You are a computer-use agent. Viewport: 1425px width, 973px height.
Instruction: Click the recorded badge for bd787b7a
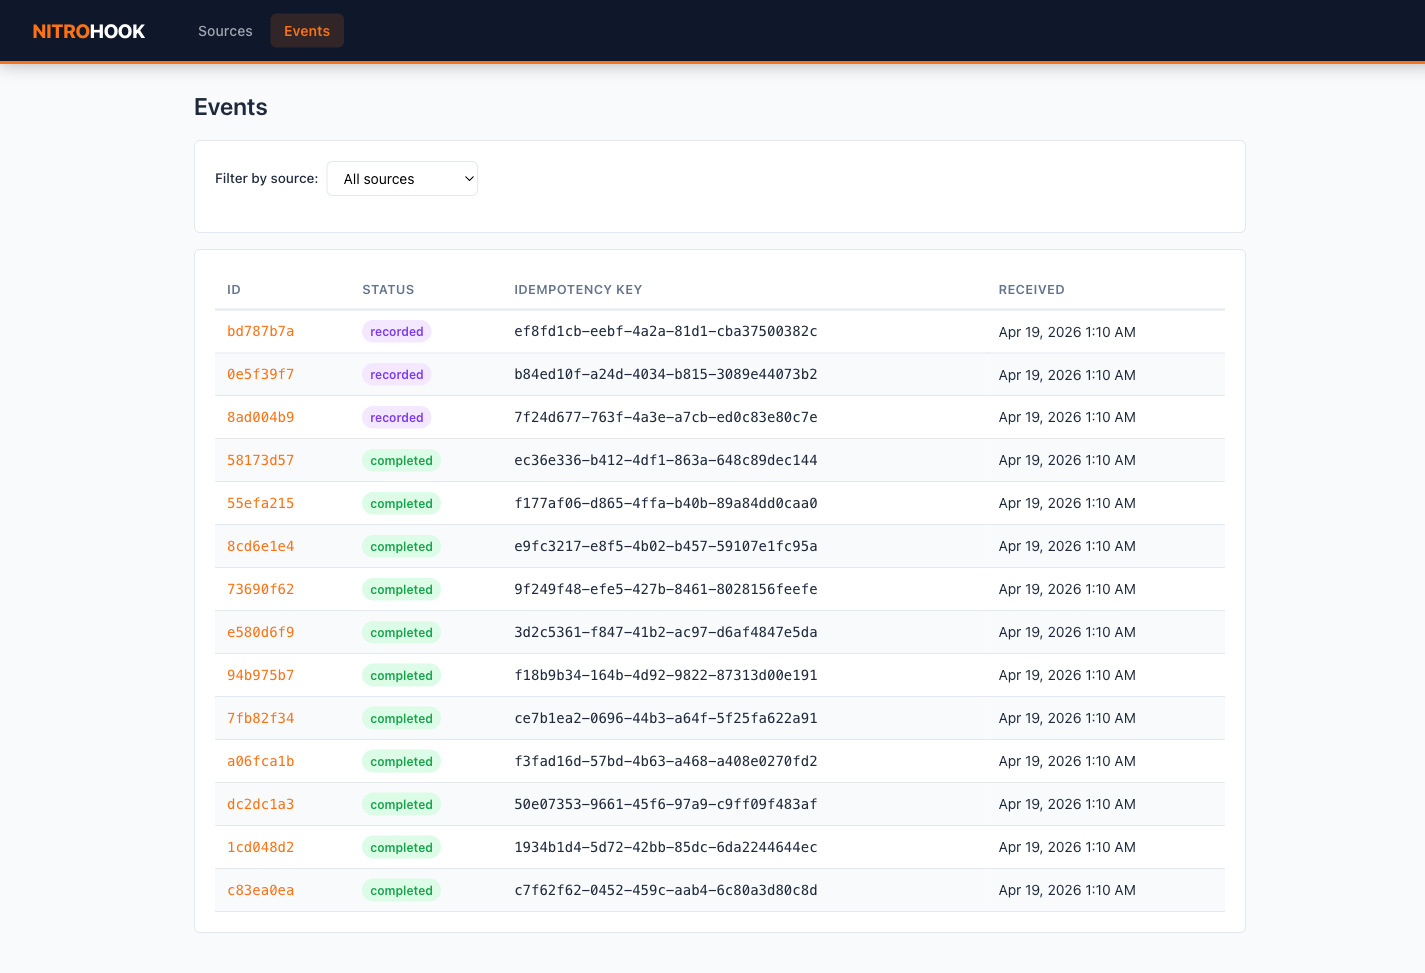[396, 332]
